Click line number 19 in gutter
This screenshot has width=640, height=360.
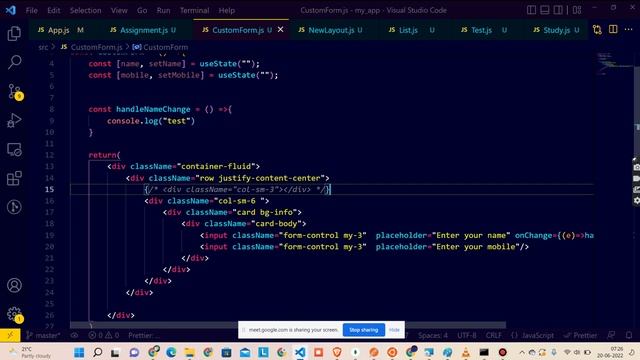point(49,235)
